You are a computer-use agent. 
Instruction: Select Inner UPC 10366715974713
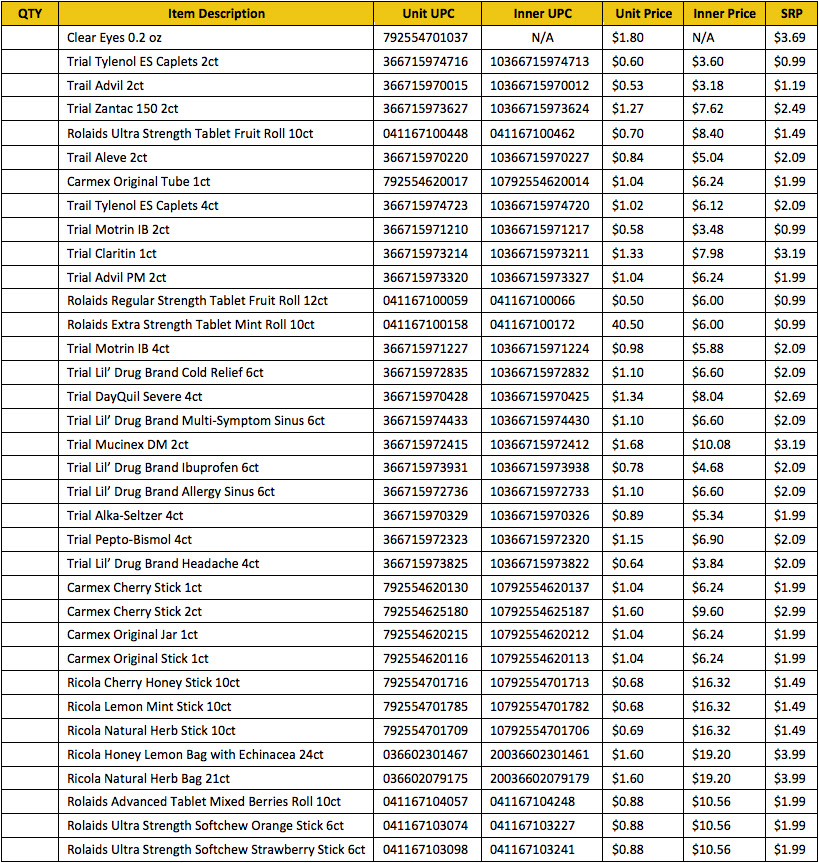539,62
